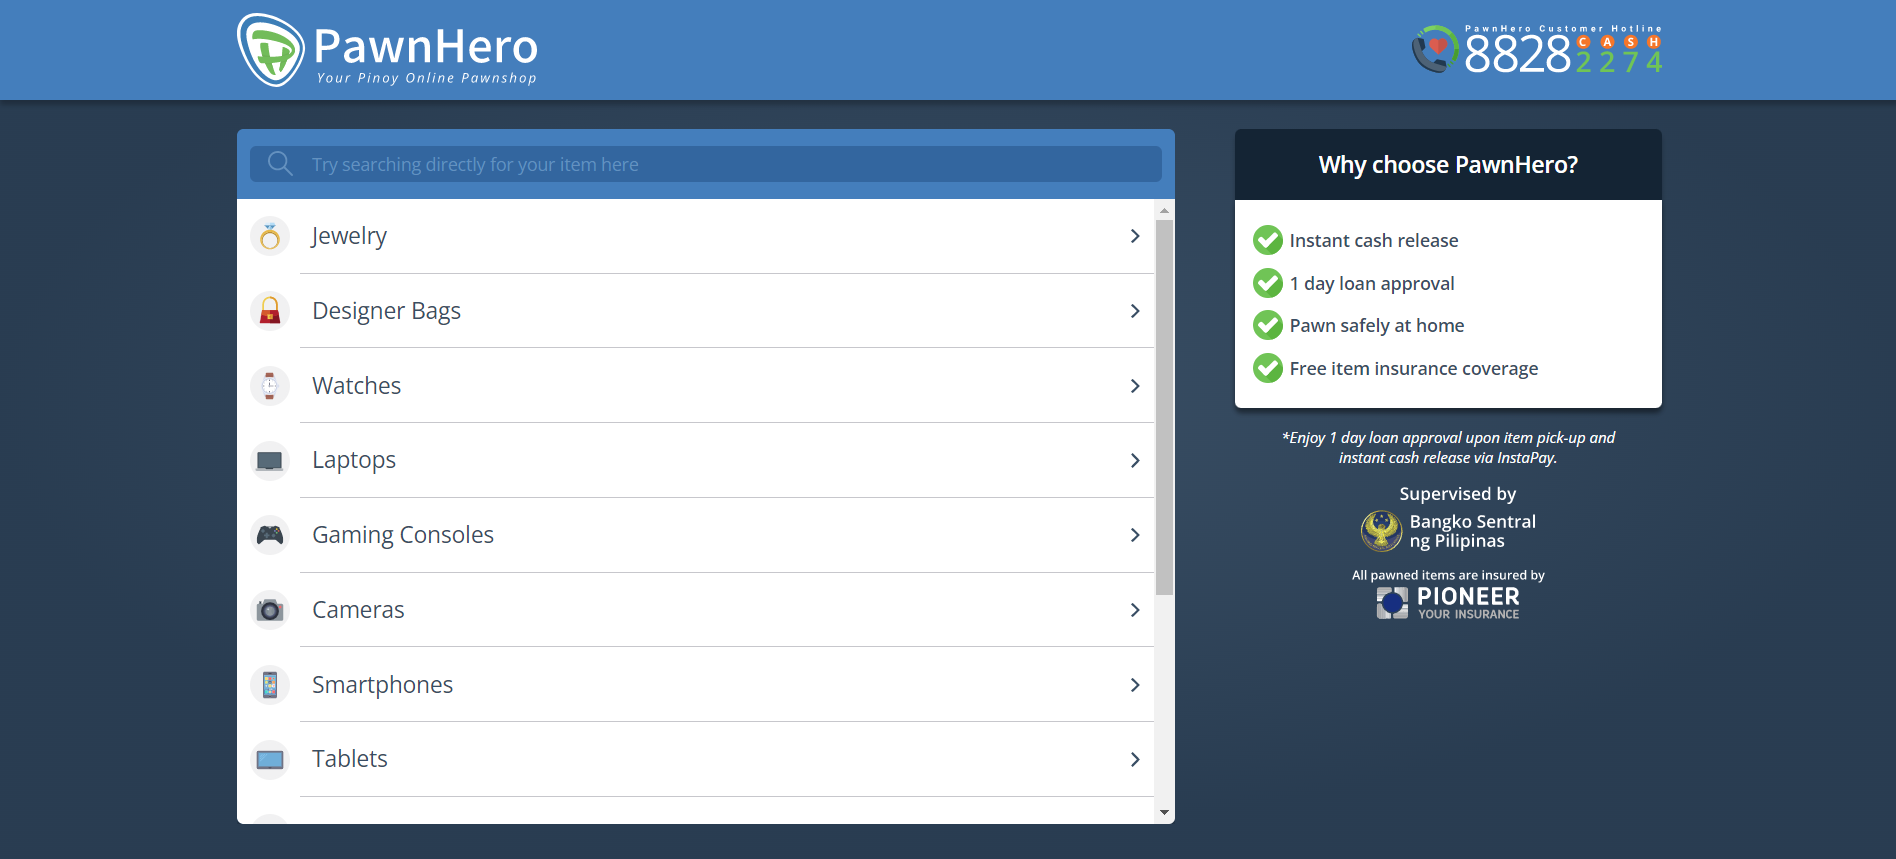Select the Jewelry category label
1896x859 pixels.
click(349, 236)
